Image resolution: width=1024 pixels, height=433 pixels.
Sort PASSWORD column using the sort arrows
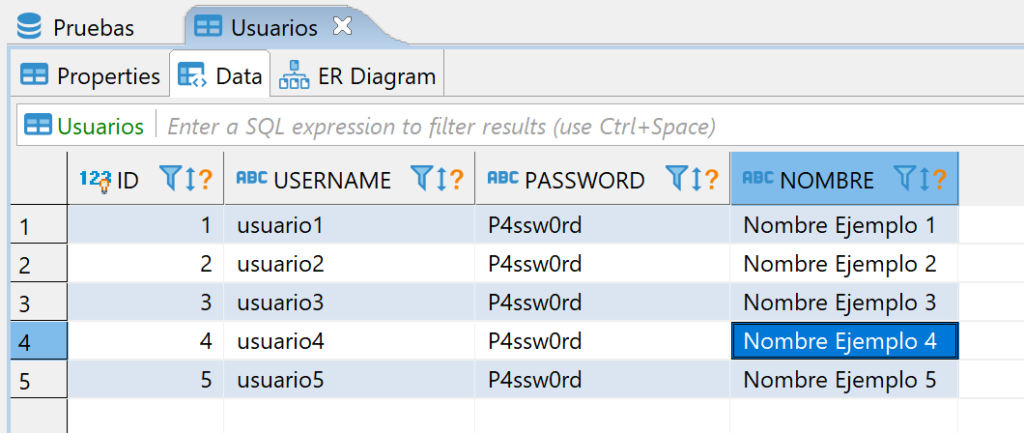695,180
